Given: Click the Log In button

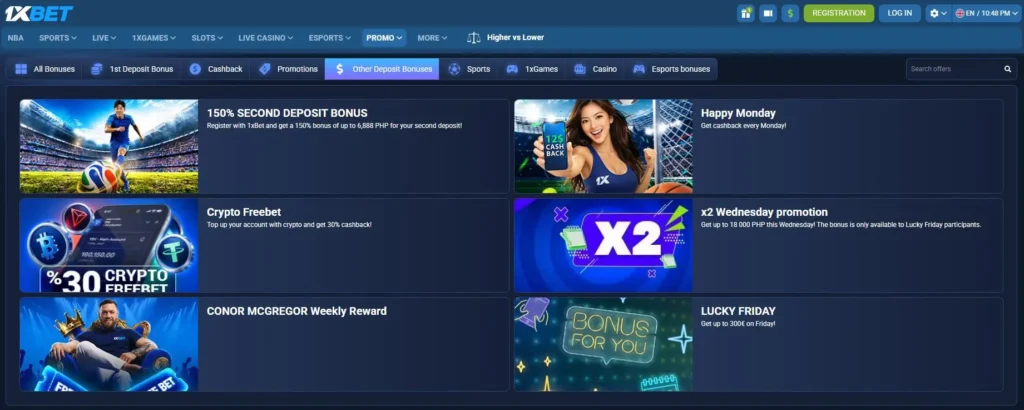Looking at the screenshot, I should click(x=899, y=13).
